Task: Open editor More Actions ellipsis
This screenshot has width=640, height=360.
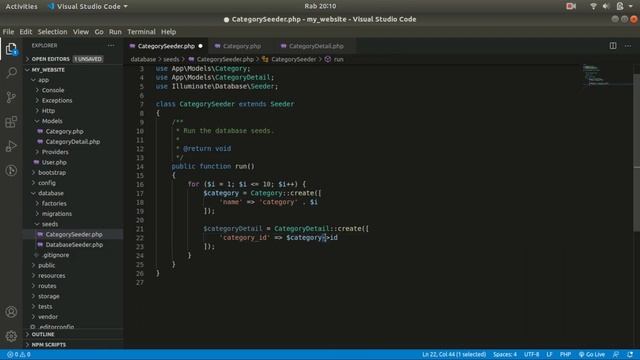Action: [628, 46]
